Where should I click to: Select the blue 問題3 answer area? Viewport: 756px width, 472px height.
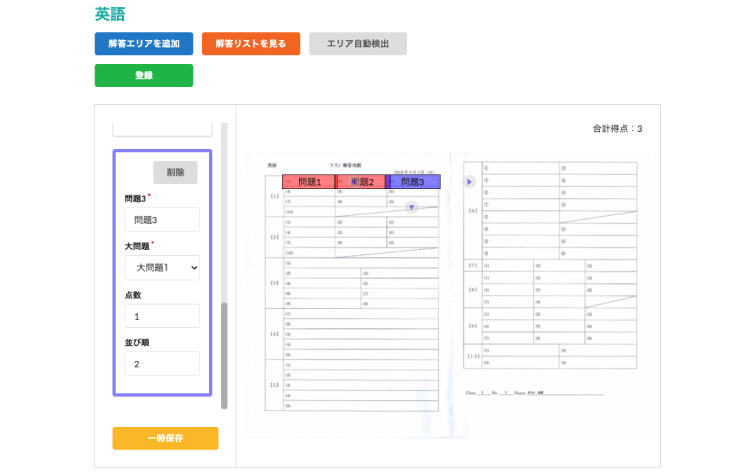pyautogui.click(x=413, y=182)
